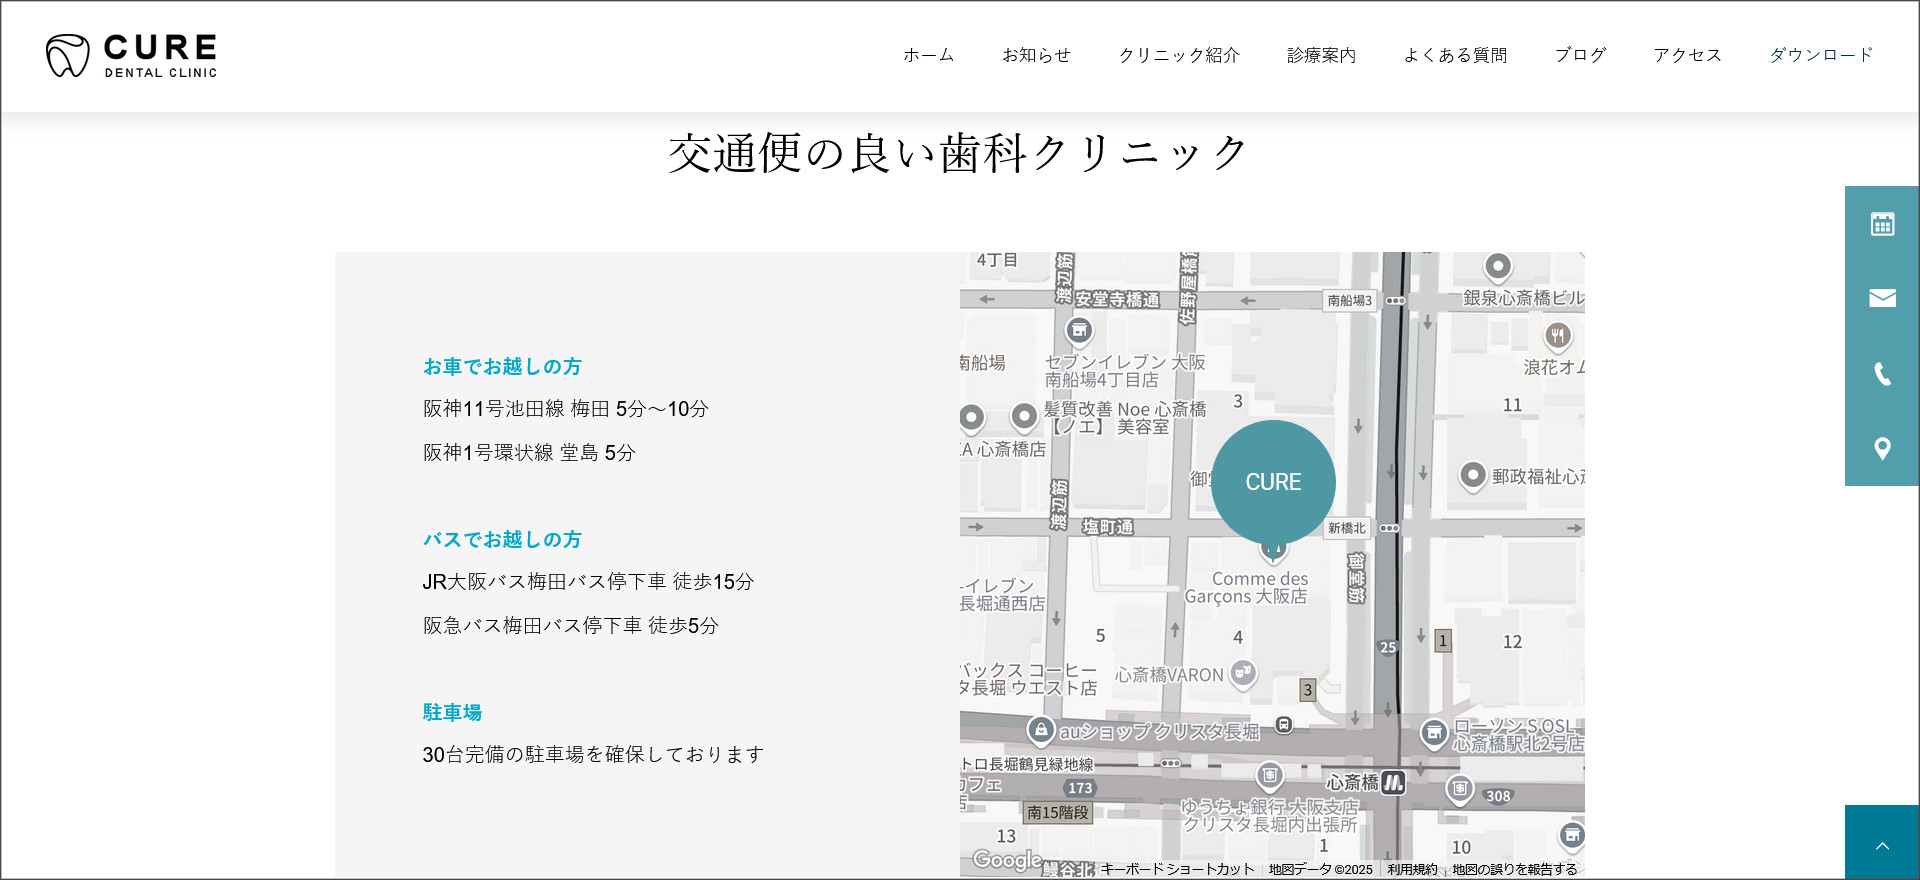Viewport: 1920px width, 880px height.
Task: Click the calendar reservation icon in sidebar
Action: 1882,224
